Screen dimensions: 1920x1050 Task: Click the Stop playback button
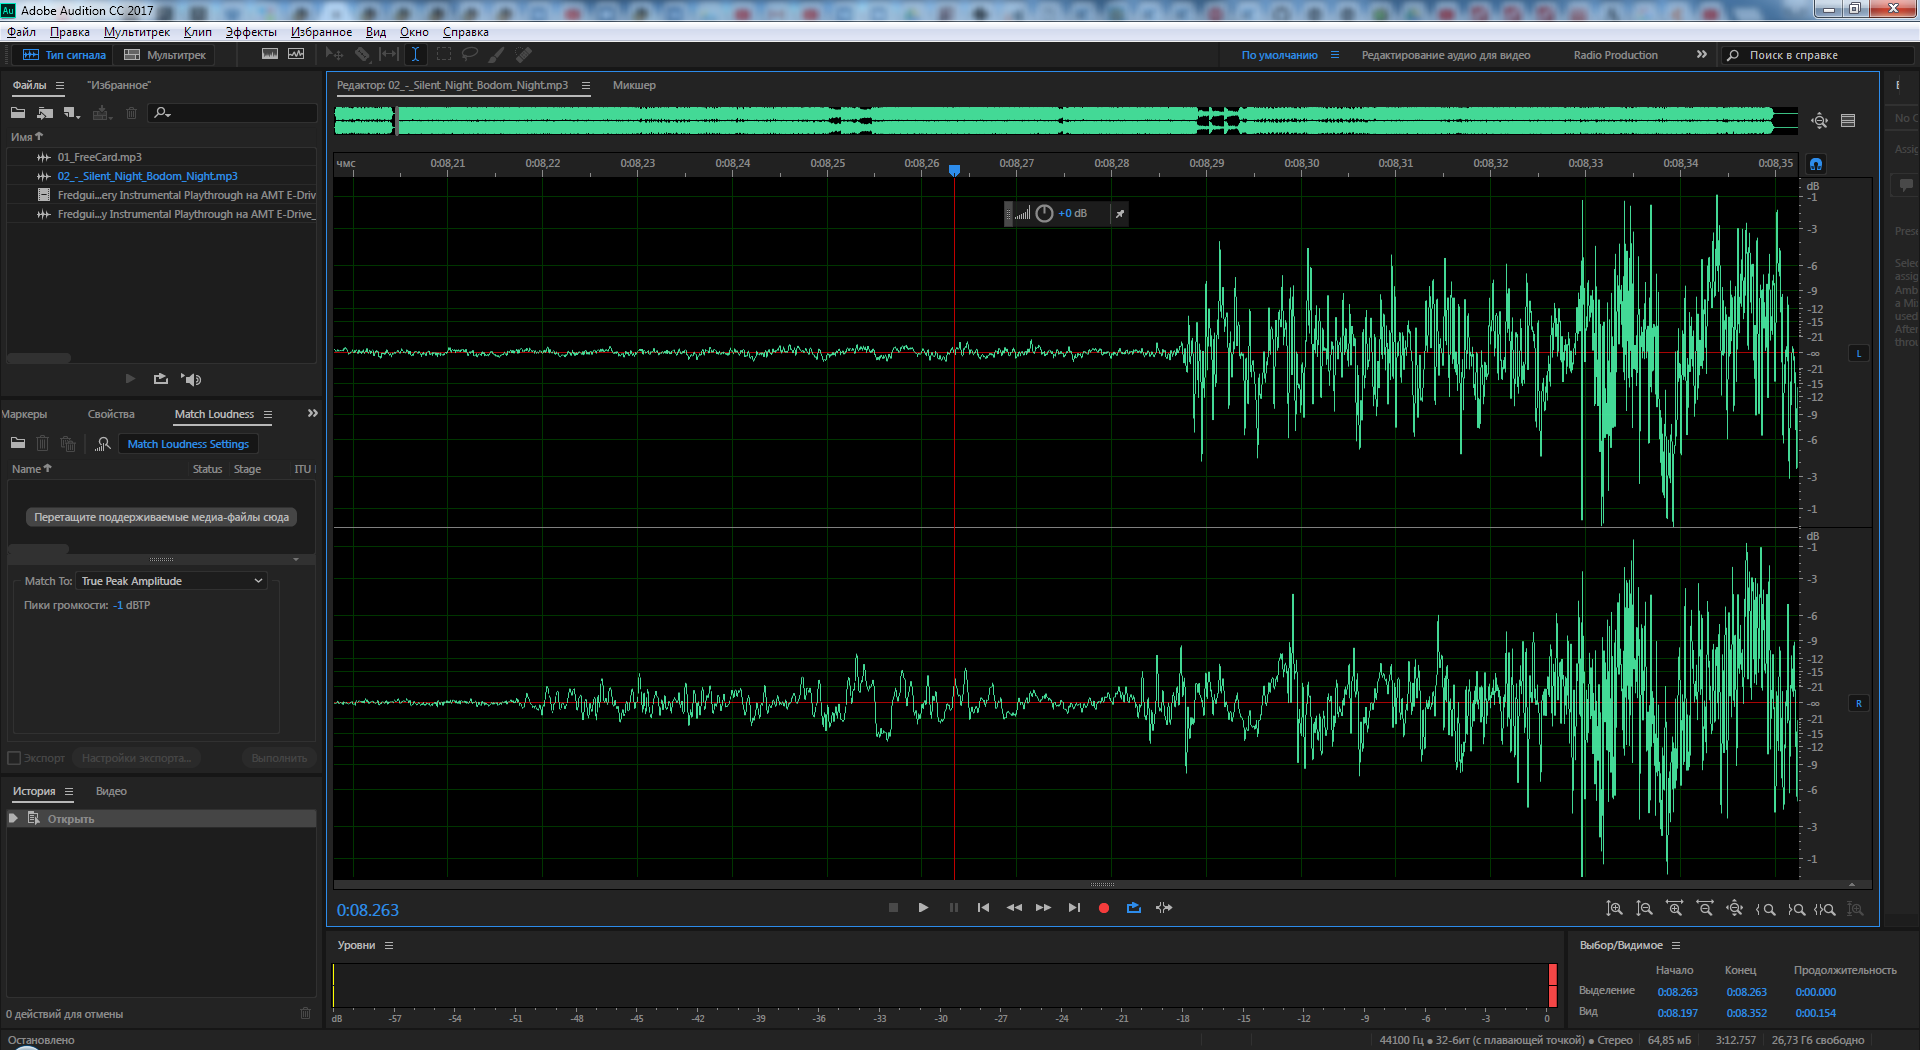[893, 908]
